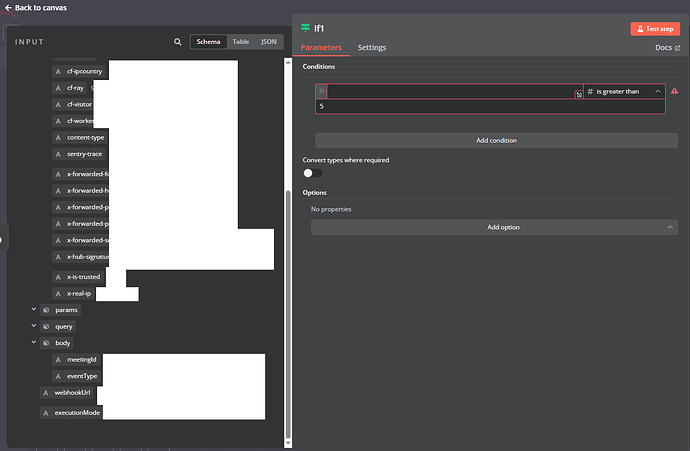Click the string type icon beside executionMode
This screenshot has height=451, width=690.
(46, 413)
